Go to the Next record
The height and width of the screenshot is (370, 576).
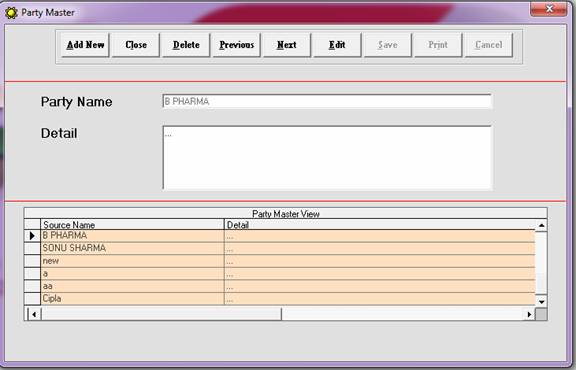point(287,45)
